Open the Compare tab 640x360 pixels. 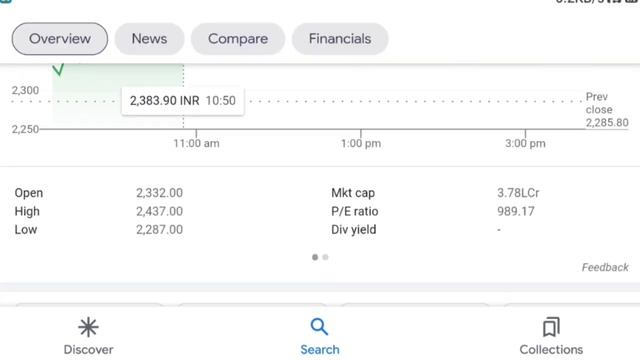(x=238, y=39)
